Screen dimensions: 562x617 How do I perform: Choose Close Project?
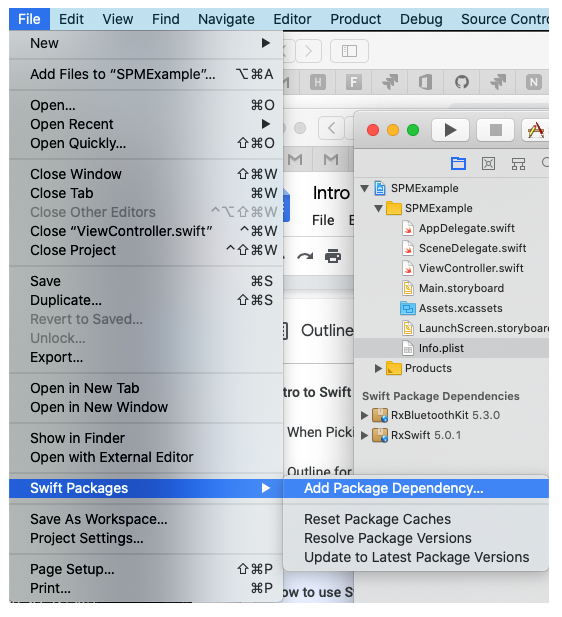click(x=146, y=250)
